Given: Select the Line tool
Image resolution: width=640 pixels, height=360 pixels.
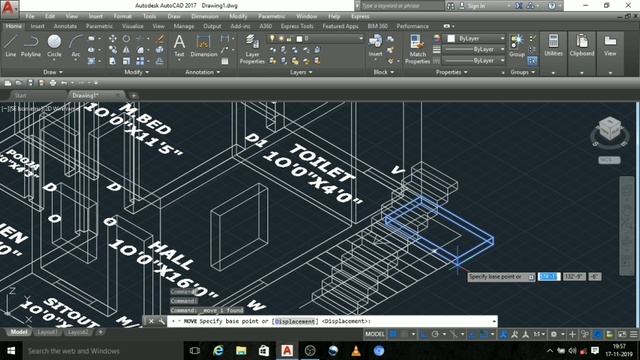Looking at the screenshot, I should coord(11,46).
